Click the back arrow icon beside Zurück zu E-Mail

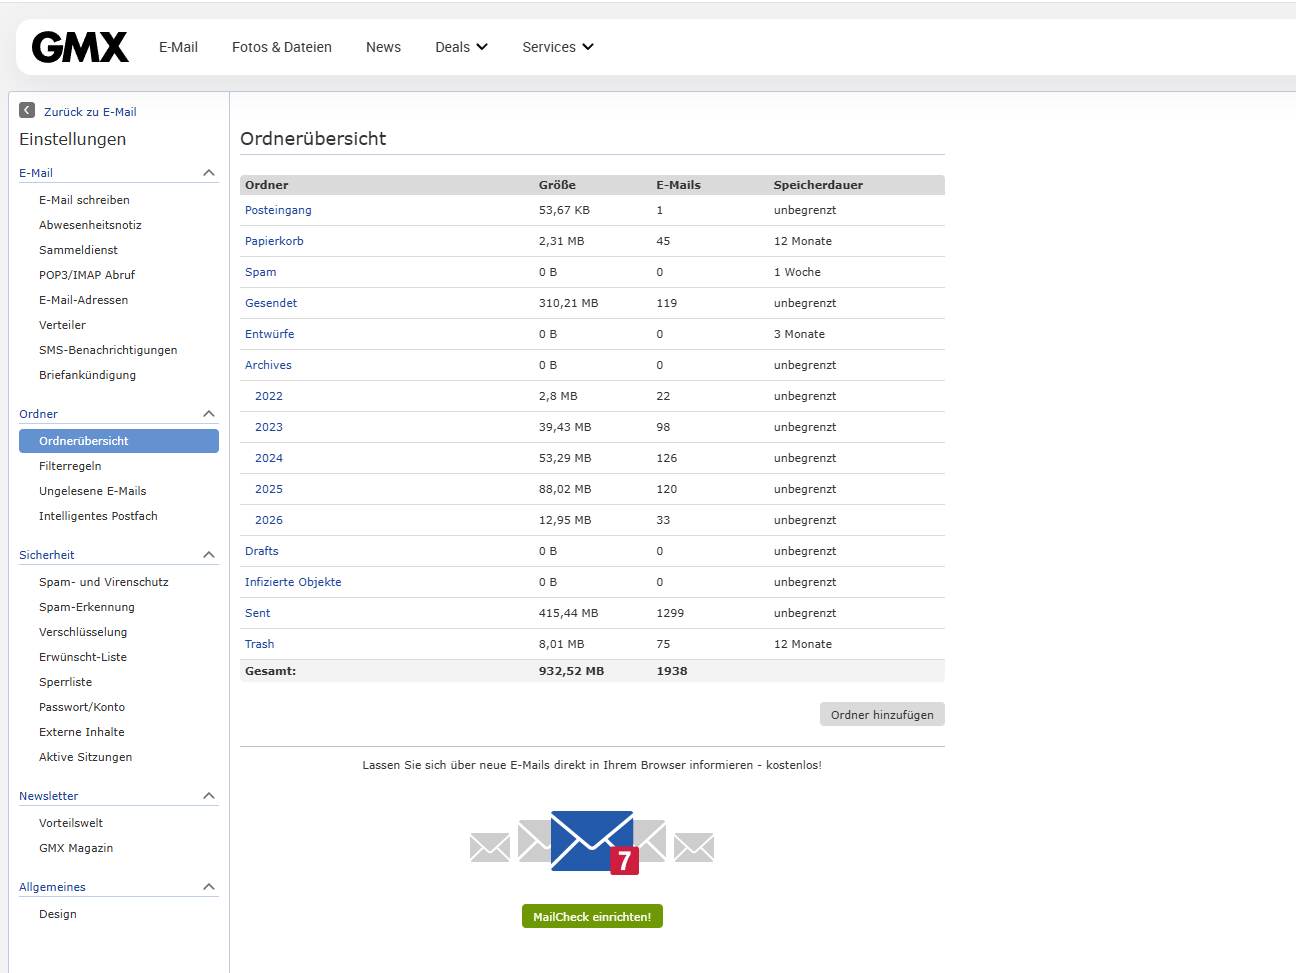pyautogui.click(x=27, y=111)
